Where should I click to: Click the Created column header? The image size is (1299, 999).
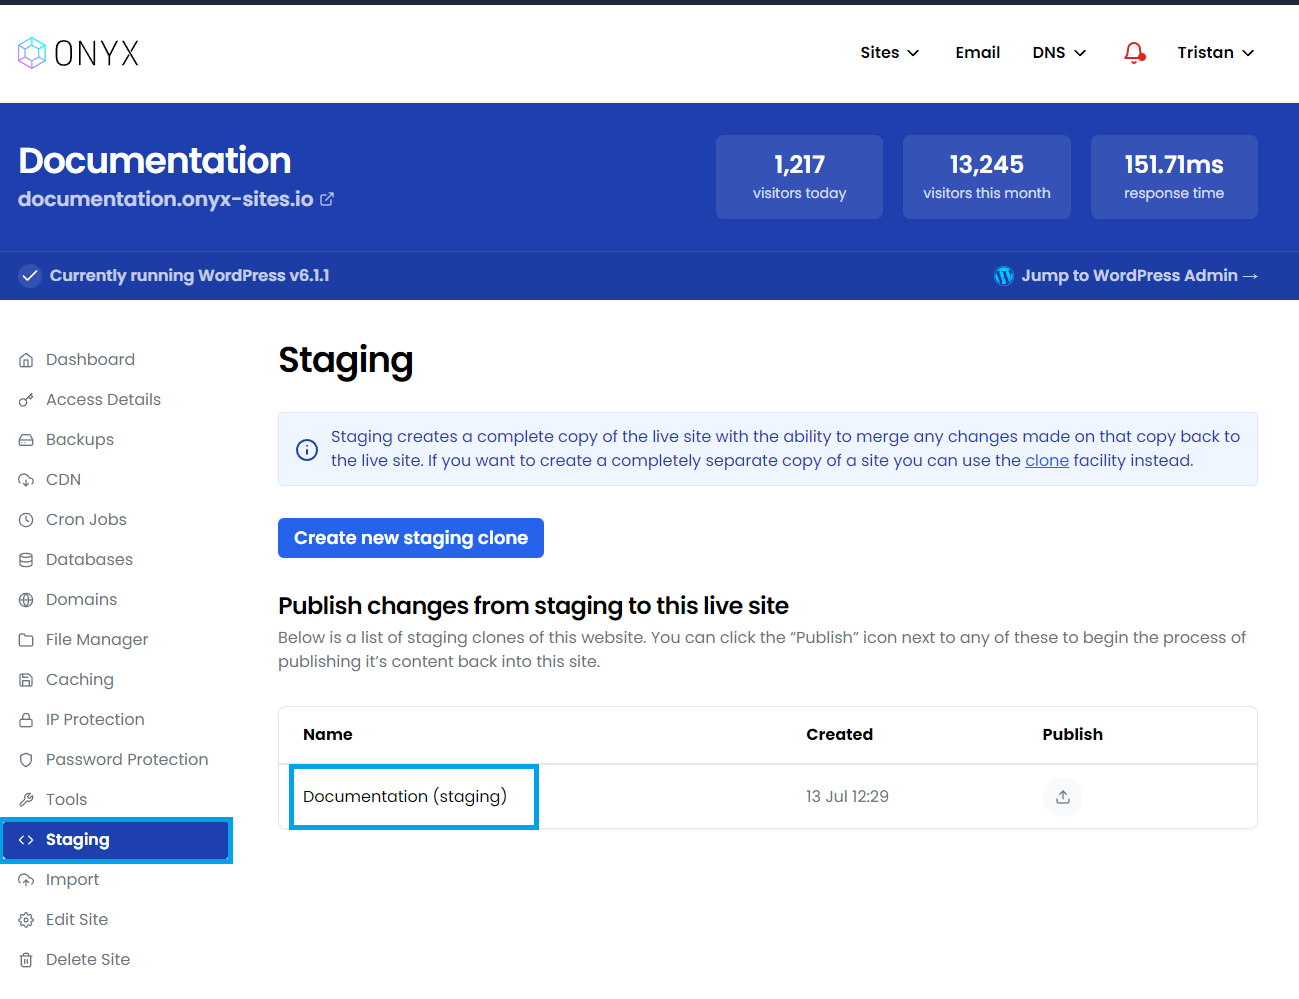coord(839,734)
